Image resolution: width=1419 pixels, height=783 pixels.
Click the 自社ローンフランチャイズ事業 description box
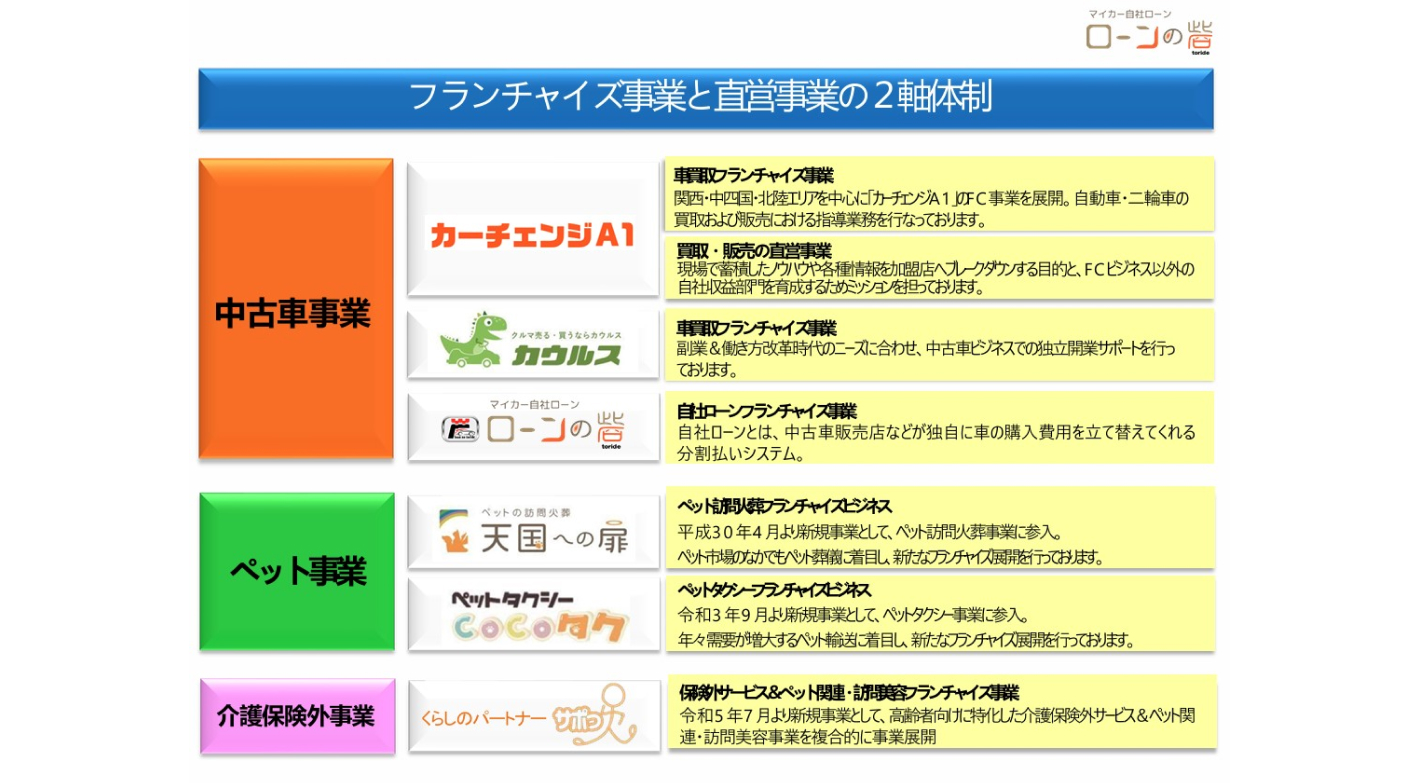click(938, 429)
